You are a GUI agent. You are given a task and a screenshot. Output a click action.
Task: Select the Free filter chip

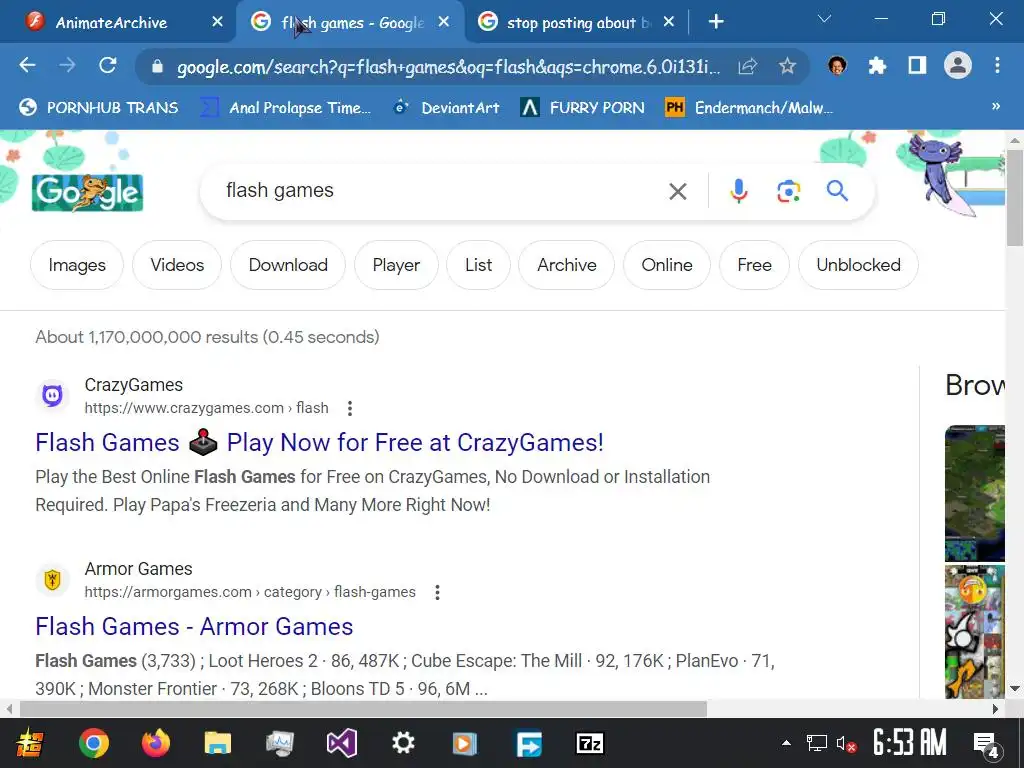754,265
